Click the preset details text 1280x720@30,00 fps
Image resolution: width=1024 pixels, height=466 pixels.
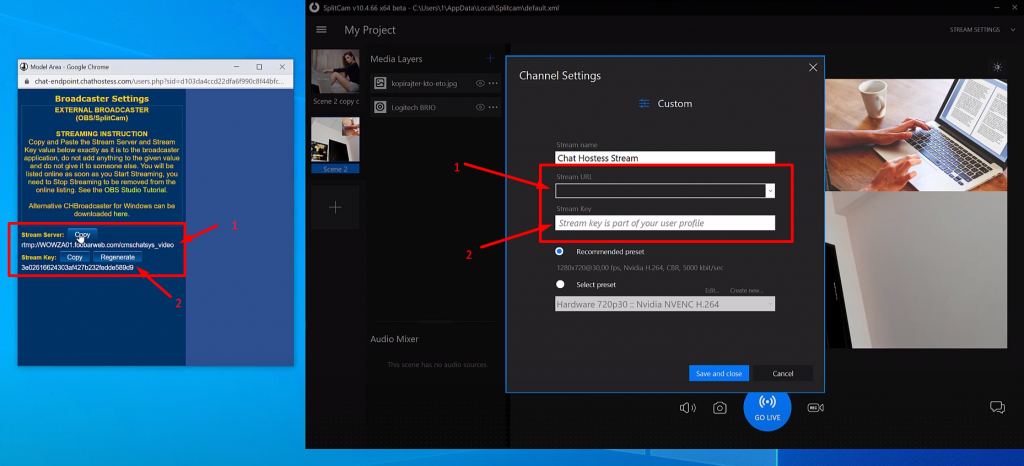[639, 268]
